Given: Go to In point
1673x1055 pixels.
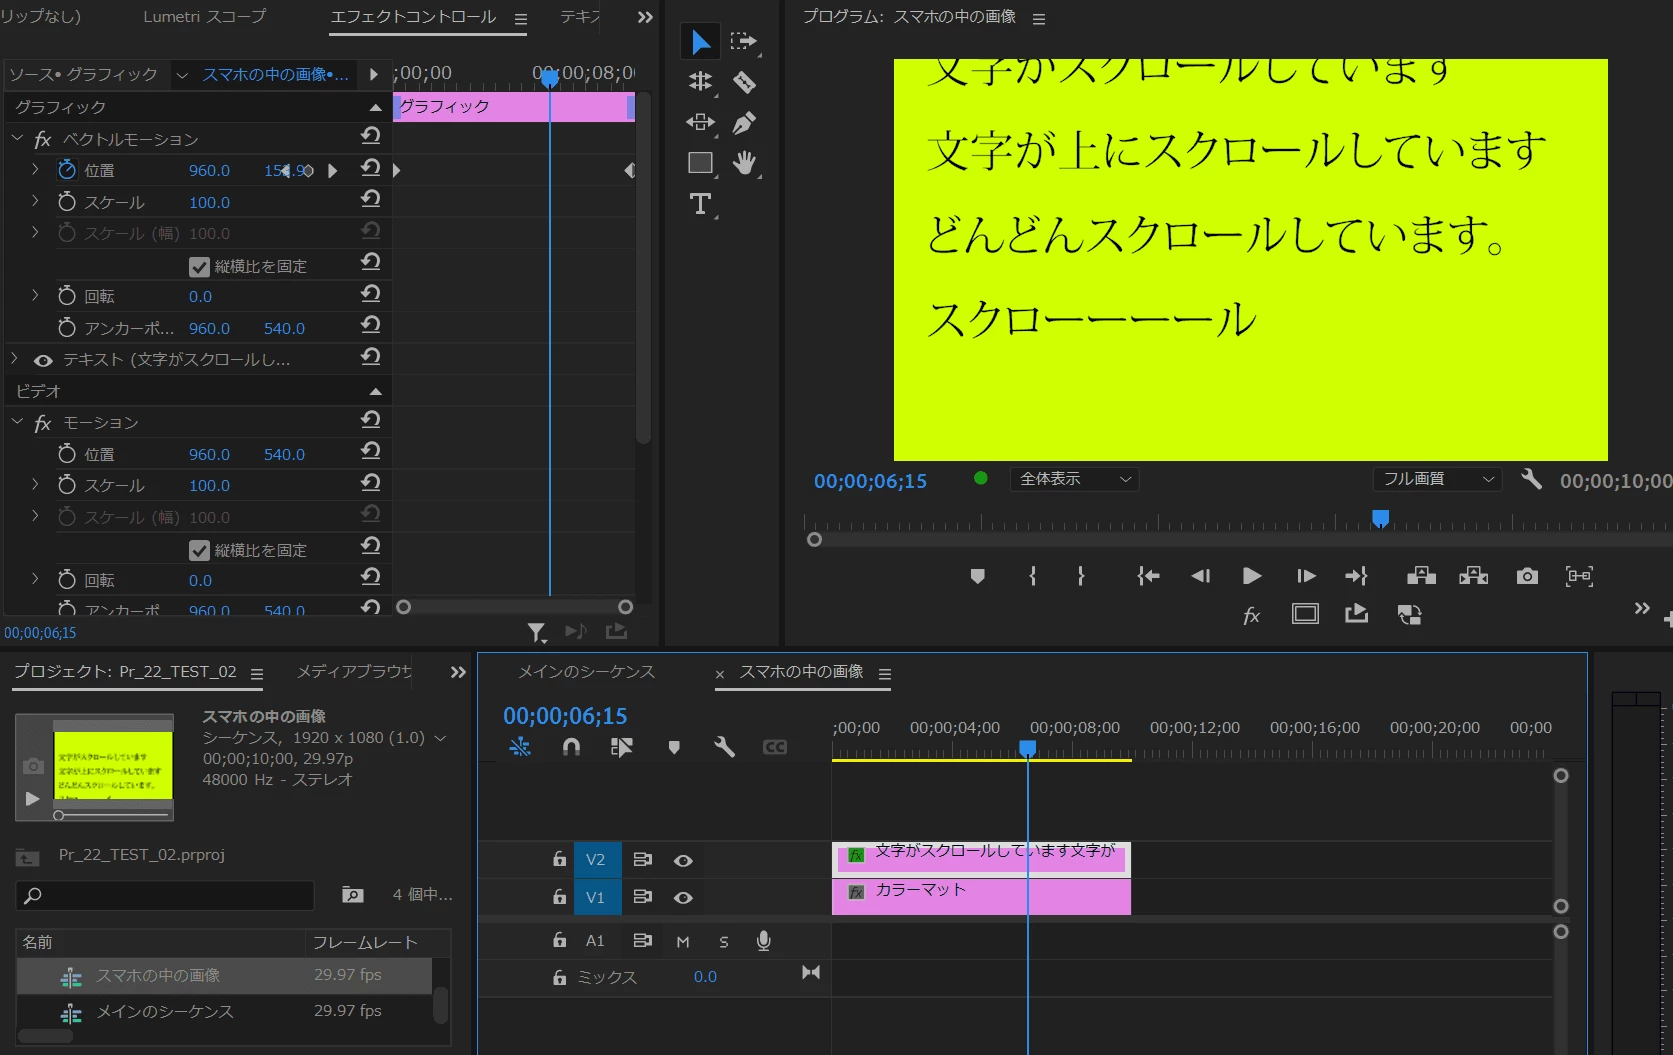Looking at the screenshot, I should click(x=1148, y=576).
